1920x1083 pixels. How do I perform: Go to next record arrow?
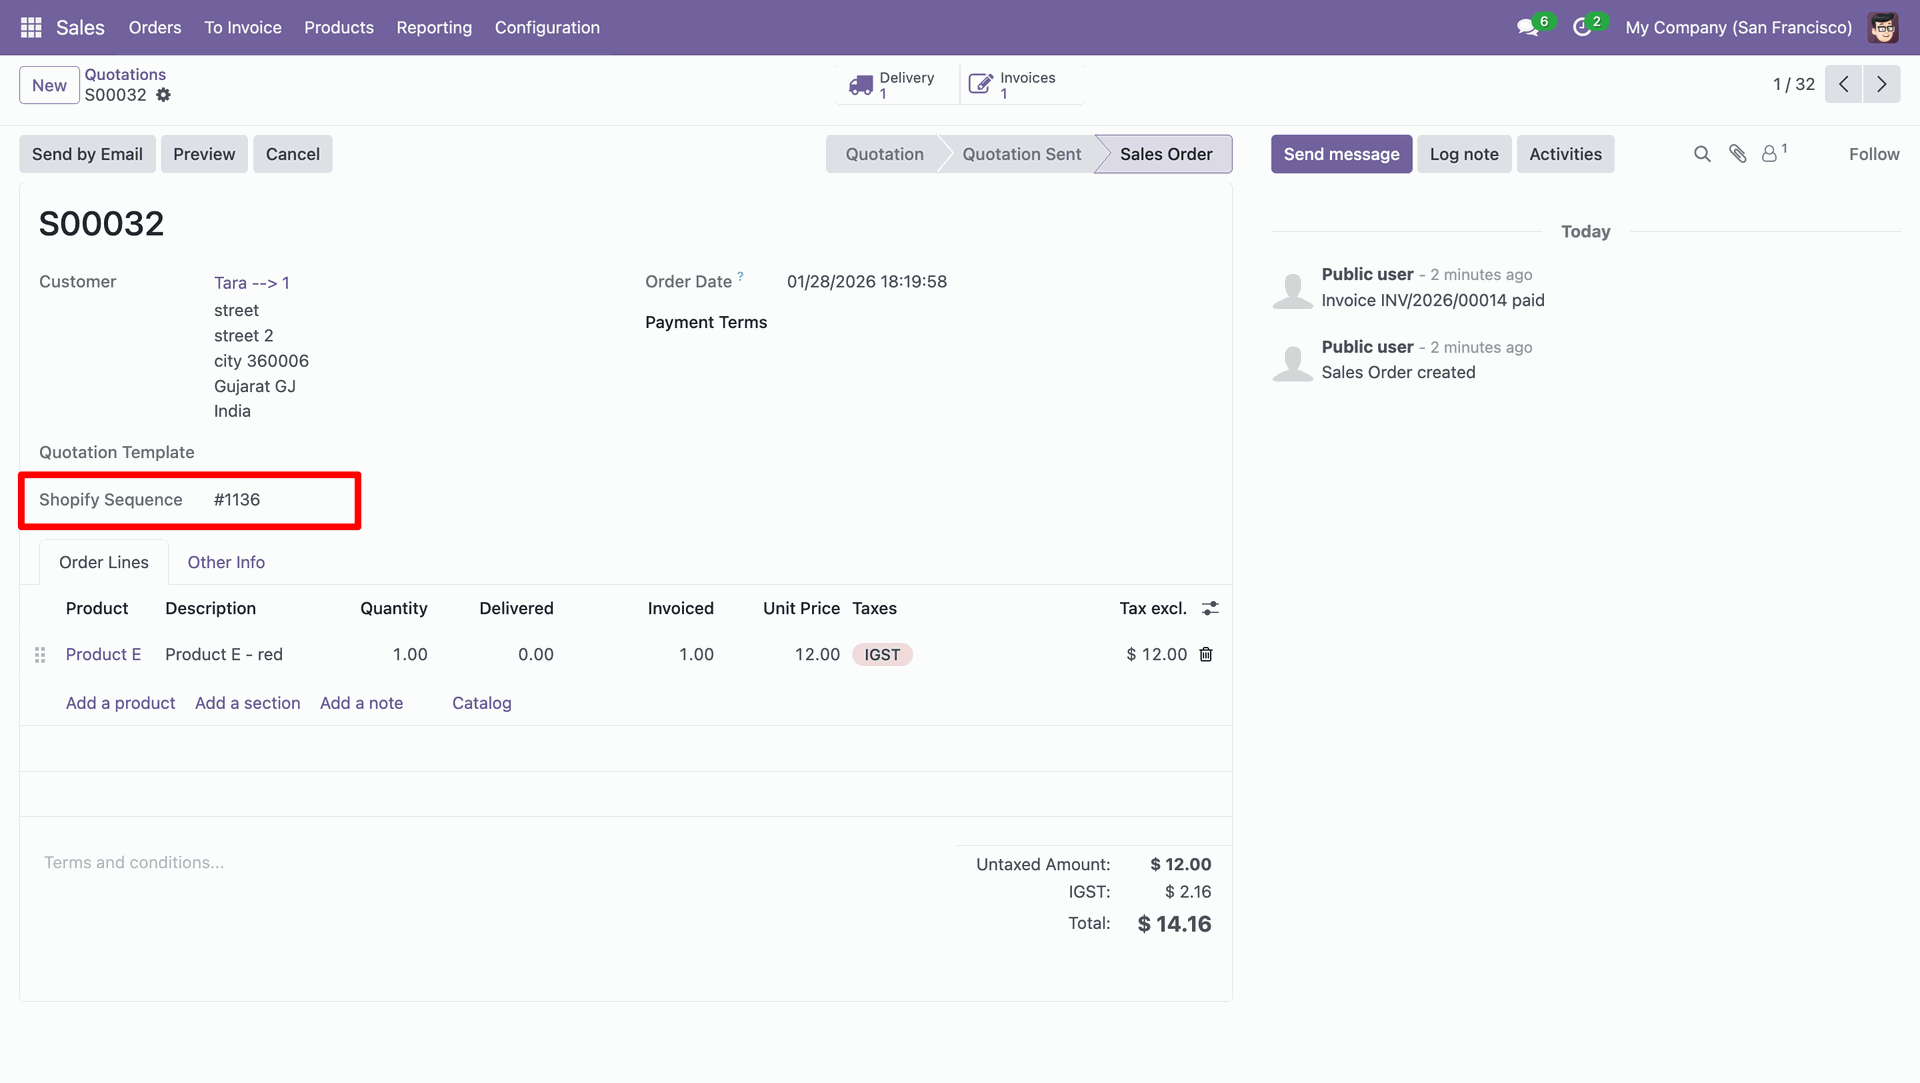1881,85
